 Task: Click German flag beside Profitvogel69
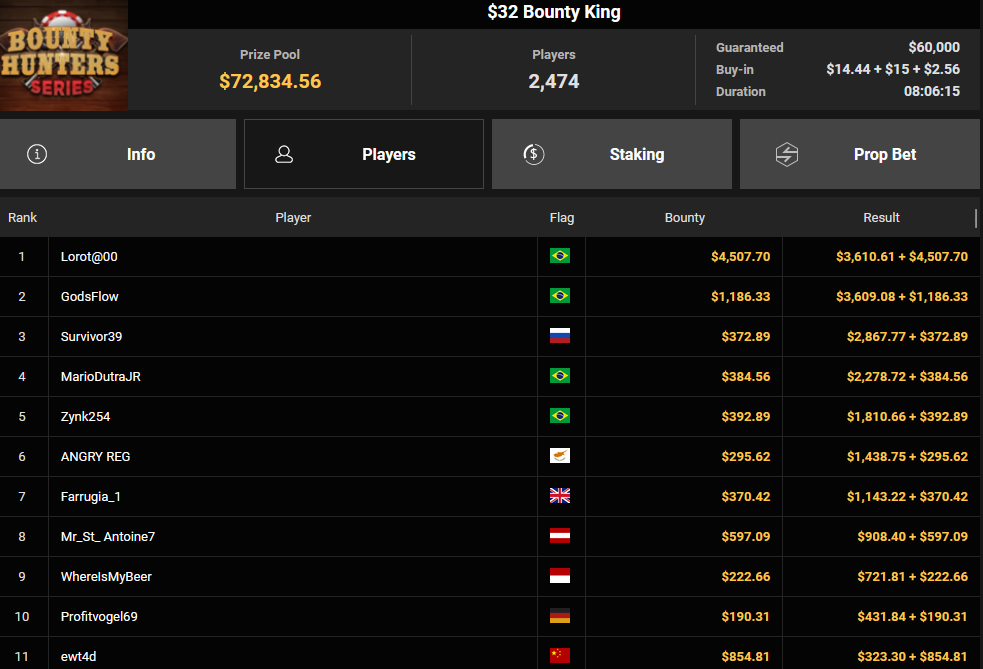[x=560, y=616]
